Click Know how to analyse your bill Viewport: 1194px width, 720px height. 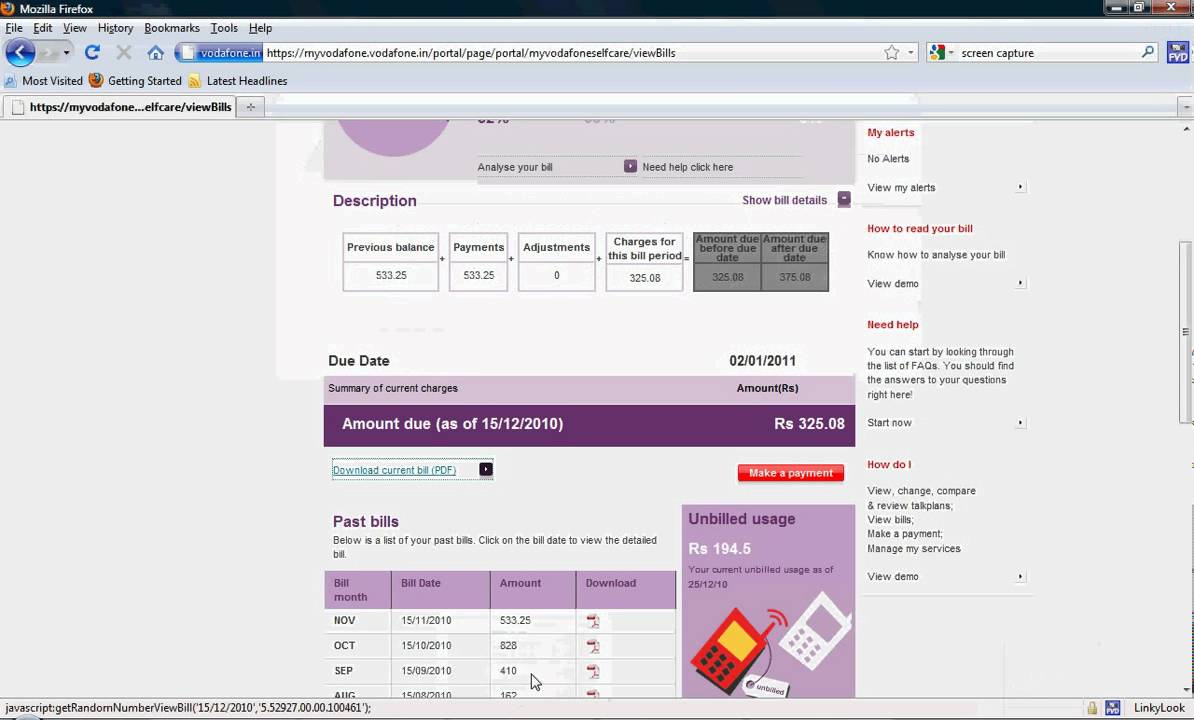pos(936,254)
